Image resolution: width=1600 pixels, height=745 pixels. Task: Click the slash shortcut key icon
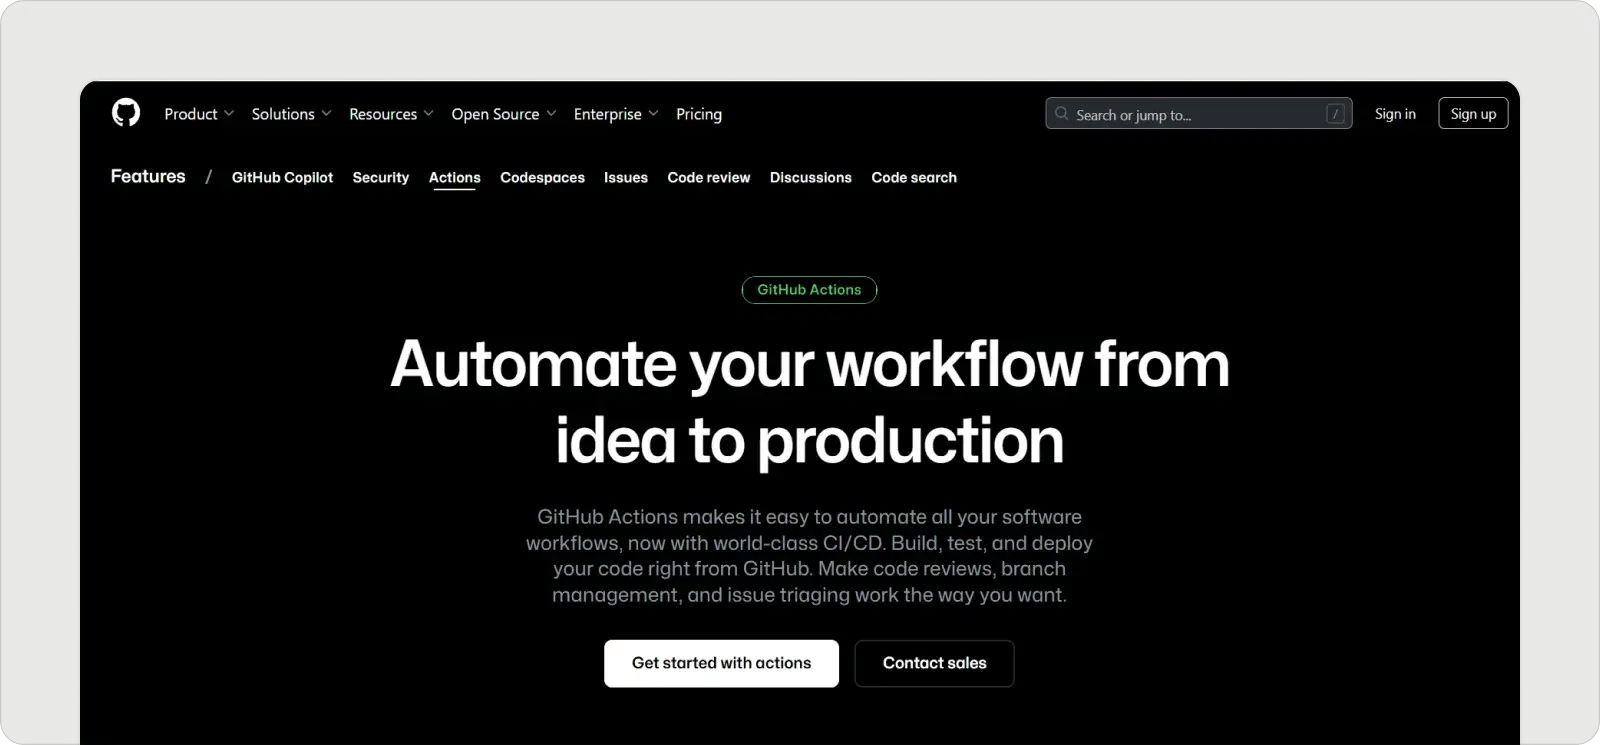pos(1335,114)
